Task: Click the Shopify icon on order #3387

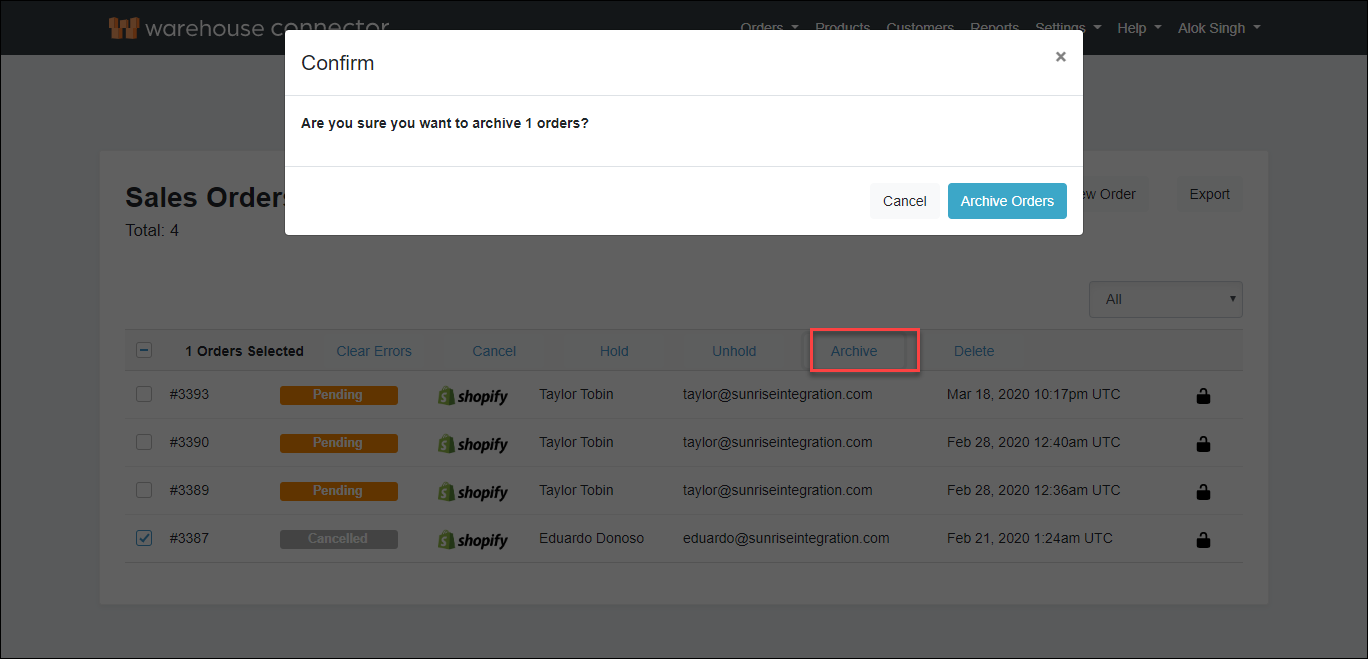Action: click(x=472, y=539)
